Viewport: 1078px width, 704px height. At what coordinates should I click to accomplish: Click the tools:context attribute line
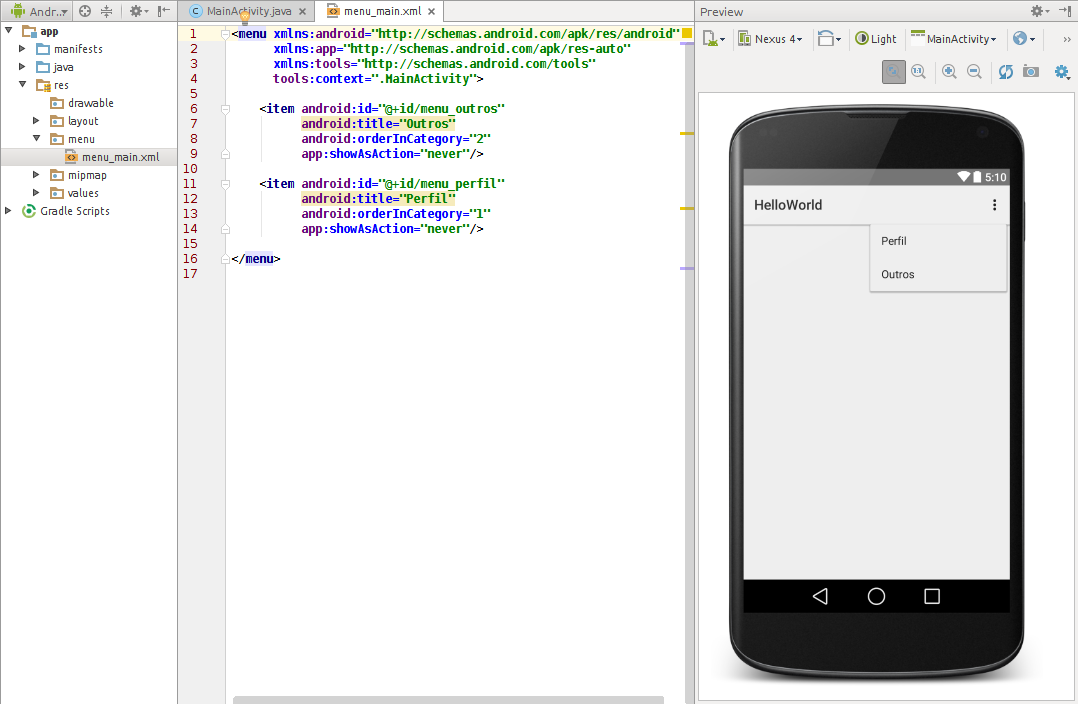coord(378,78)
